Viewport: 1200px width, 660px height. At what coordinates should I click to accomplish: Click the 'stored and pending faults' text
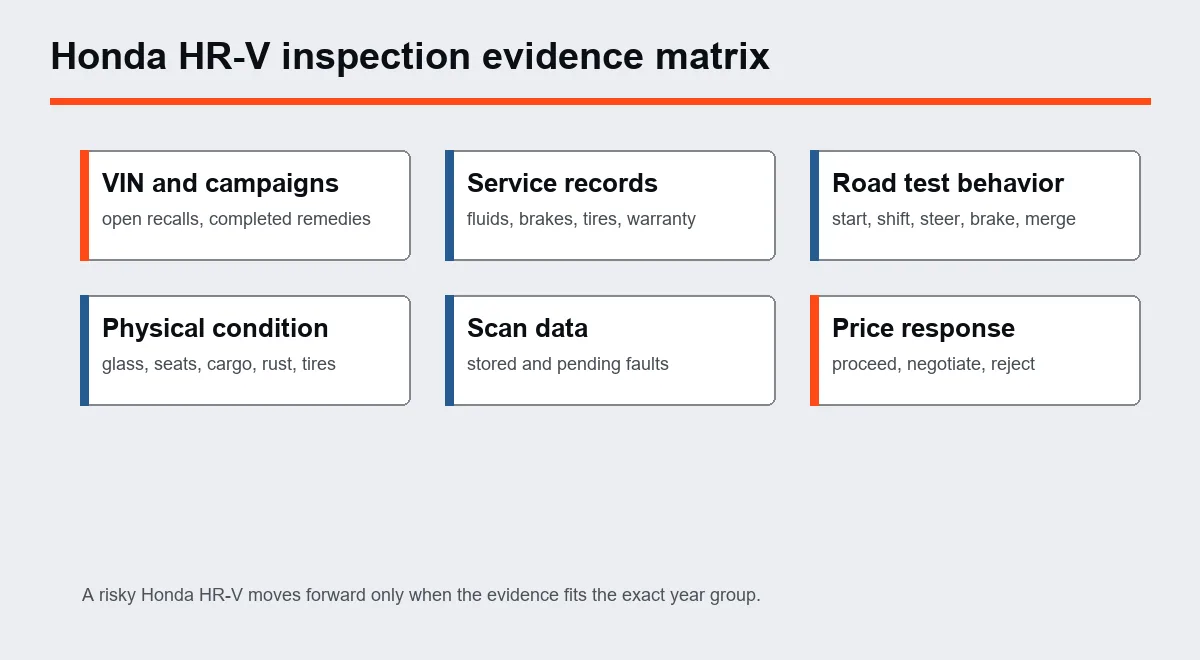click(x=568, y=364)
